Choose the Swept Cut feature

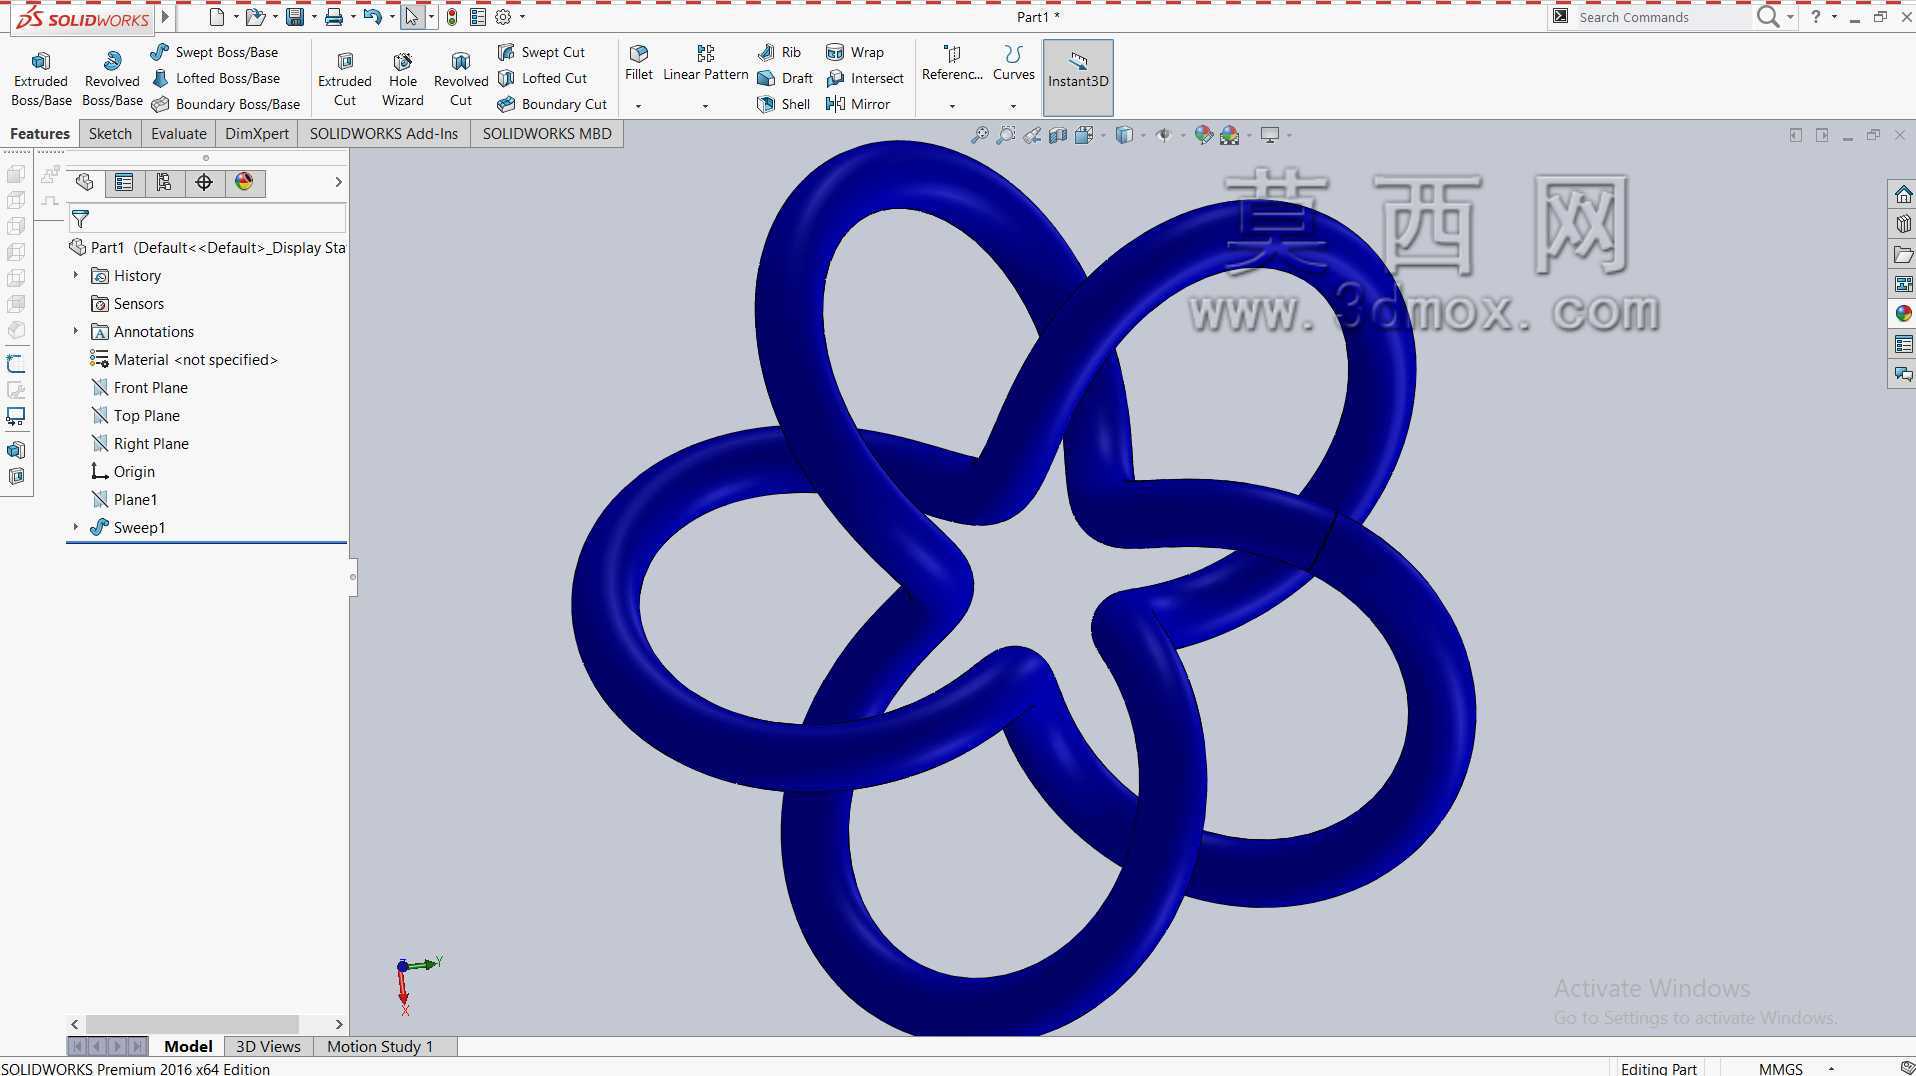(541, 52)
